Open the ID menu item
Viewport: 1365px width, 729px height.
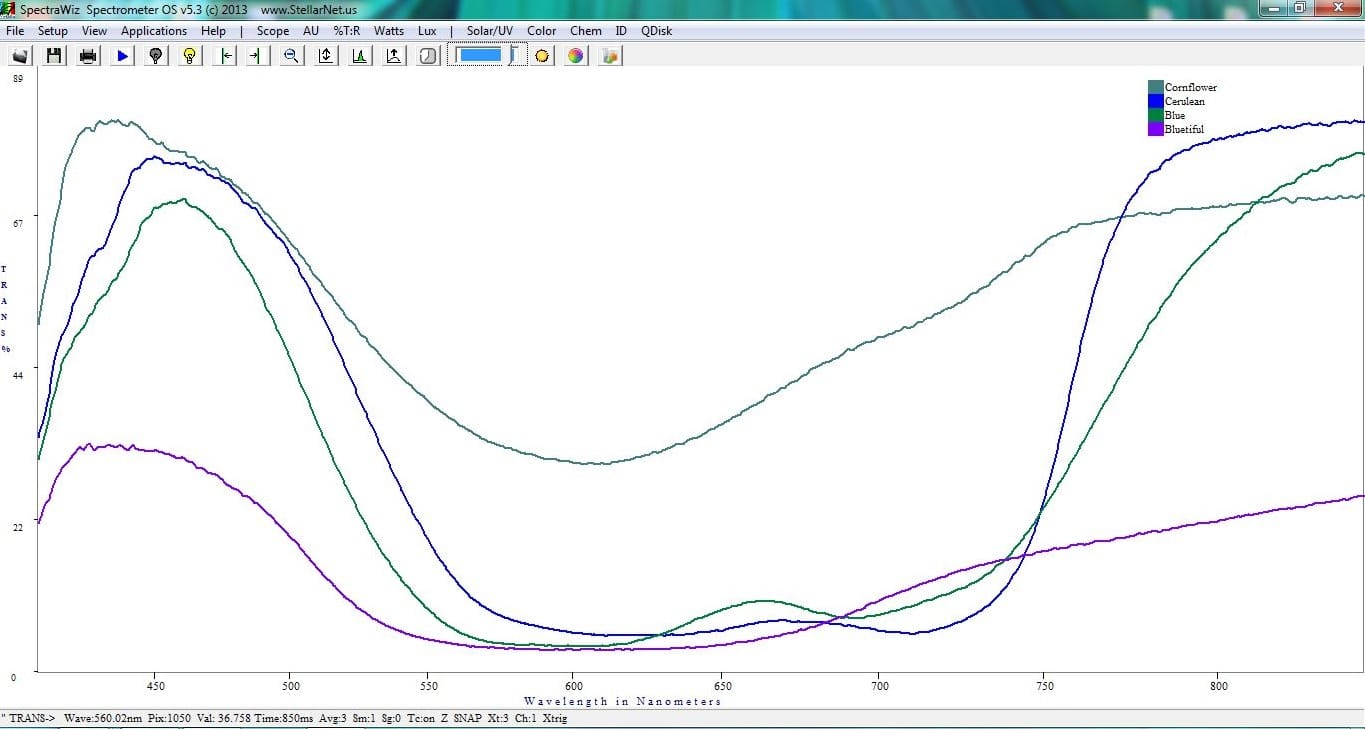pyautogui.click(x=621, y=31)
